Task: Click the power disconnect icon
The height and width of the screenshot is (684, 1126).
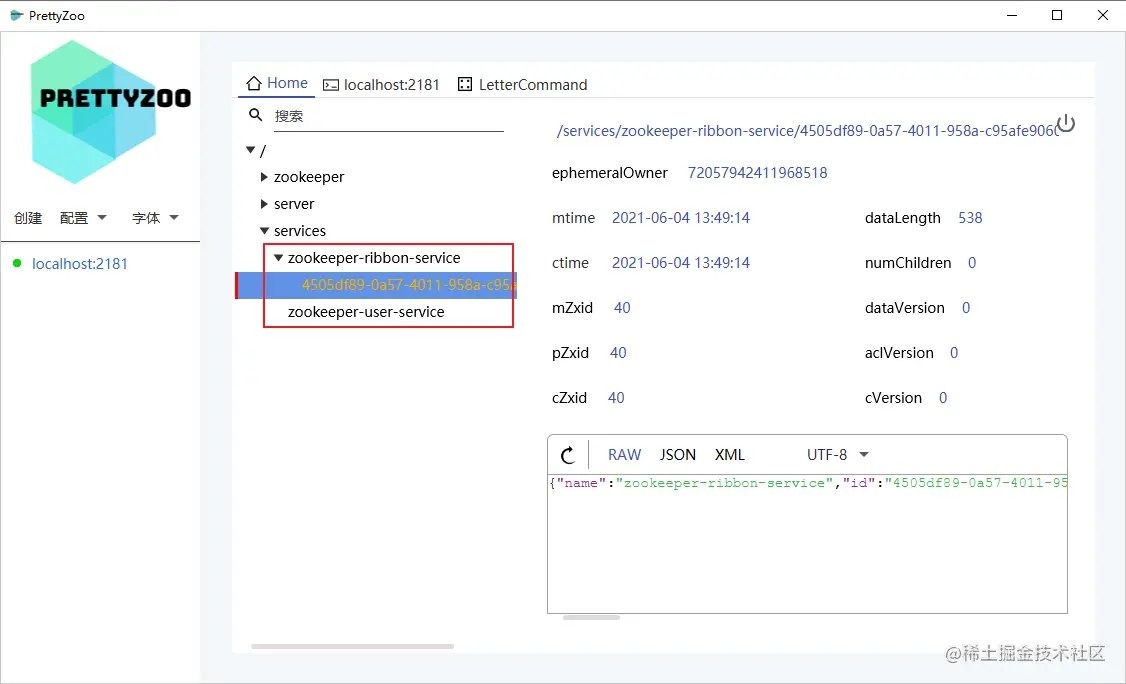Action: click(x=1066, y=124)
